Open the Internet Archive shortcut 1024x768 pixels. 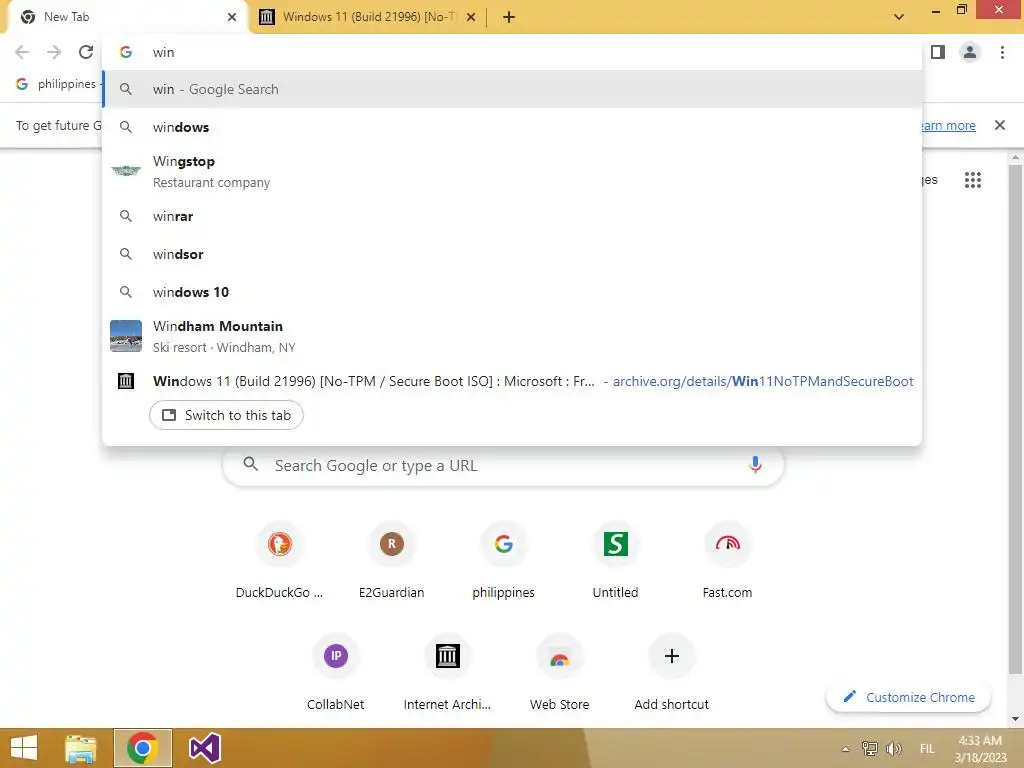(x=447, y=673)
